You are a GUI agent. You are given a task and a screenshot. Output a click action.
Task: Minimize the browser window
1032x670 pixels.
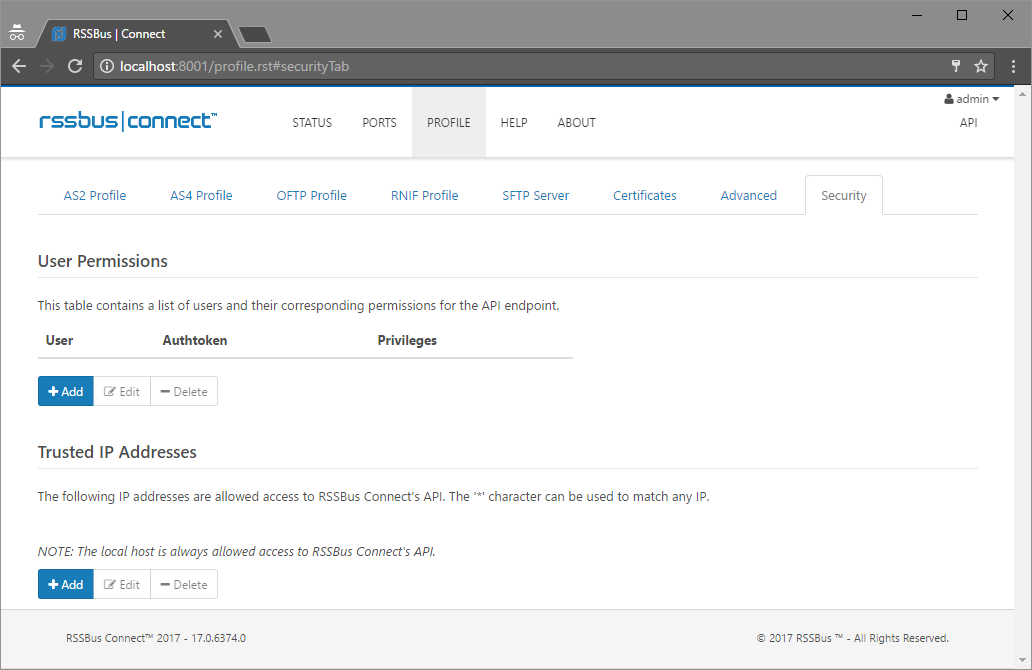pyautogui.click(x=917, y=15)
